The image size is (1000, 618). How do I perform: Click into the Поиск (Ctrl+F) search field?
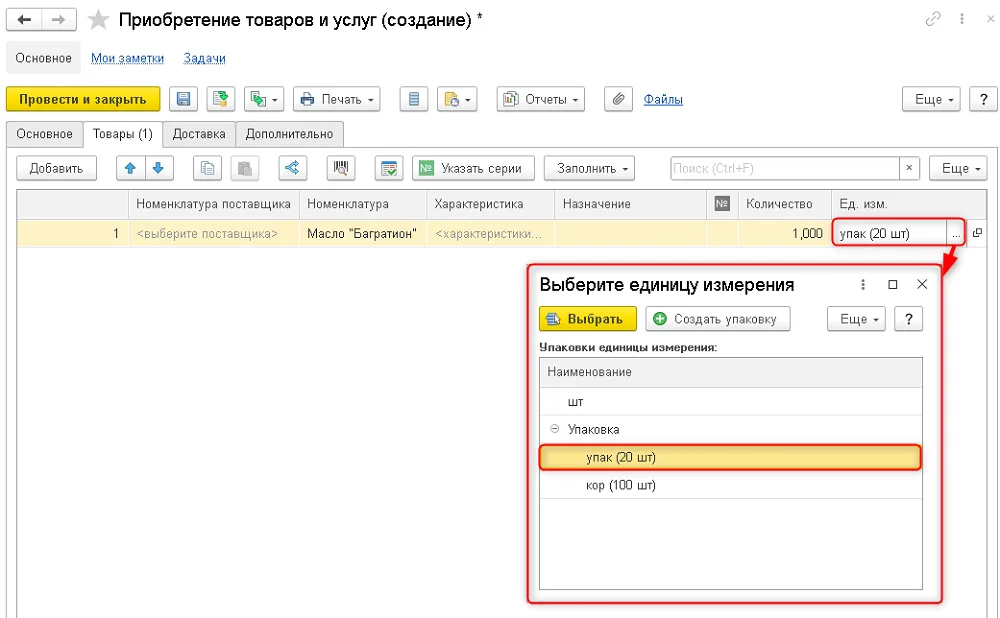(x=785, y=168)
